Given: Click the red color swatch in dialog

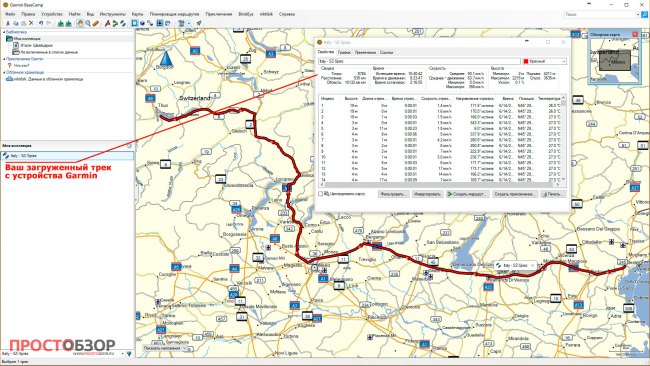Looking at the screenshot, I should point(526,61).
